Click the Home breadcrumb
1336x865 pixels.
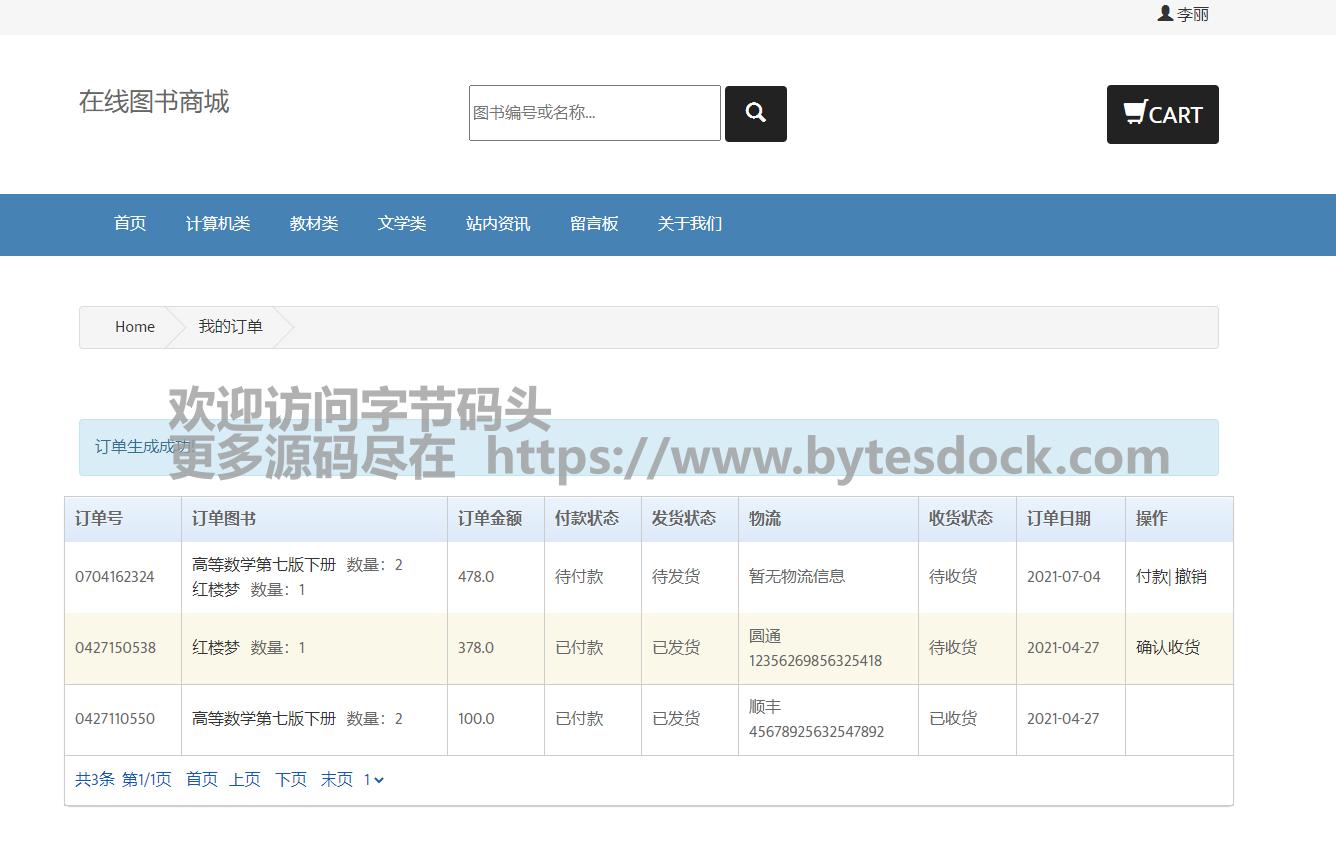click(x=135, y=327)
